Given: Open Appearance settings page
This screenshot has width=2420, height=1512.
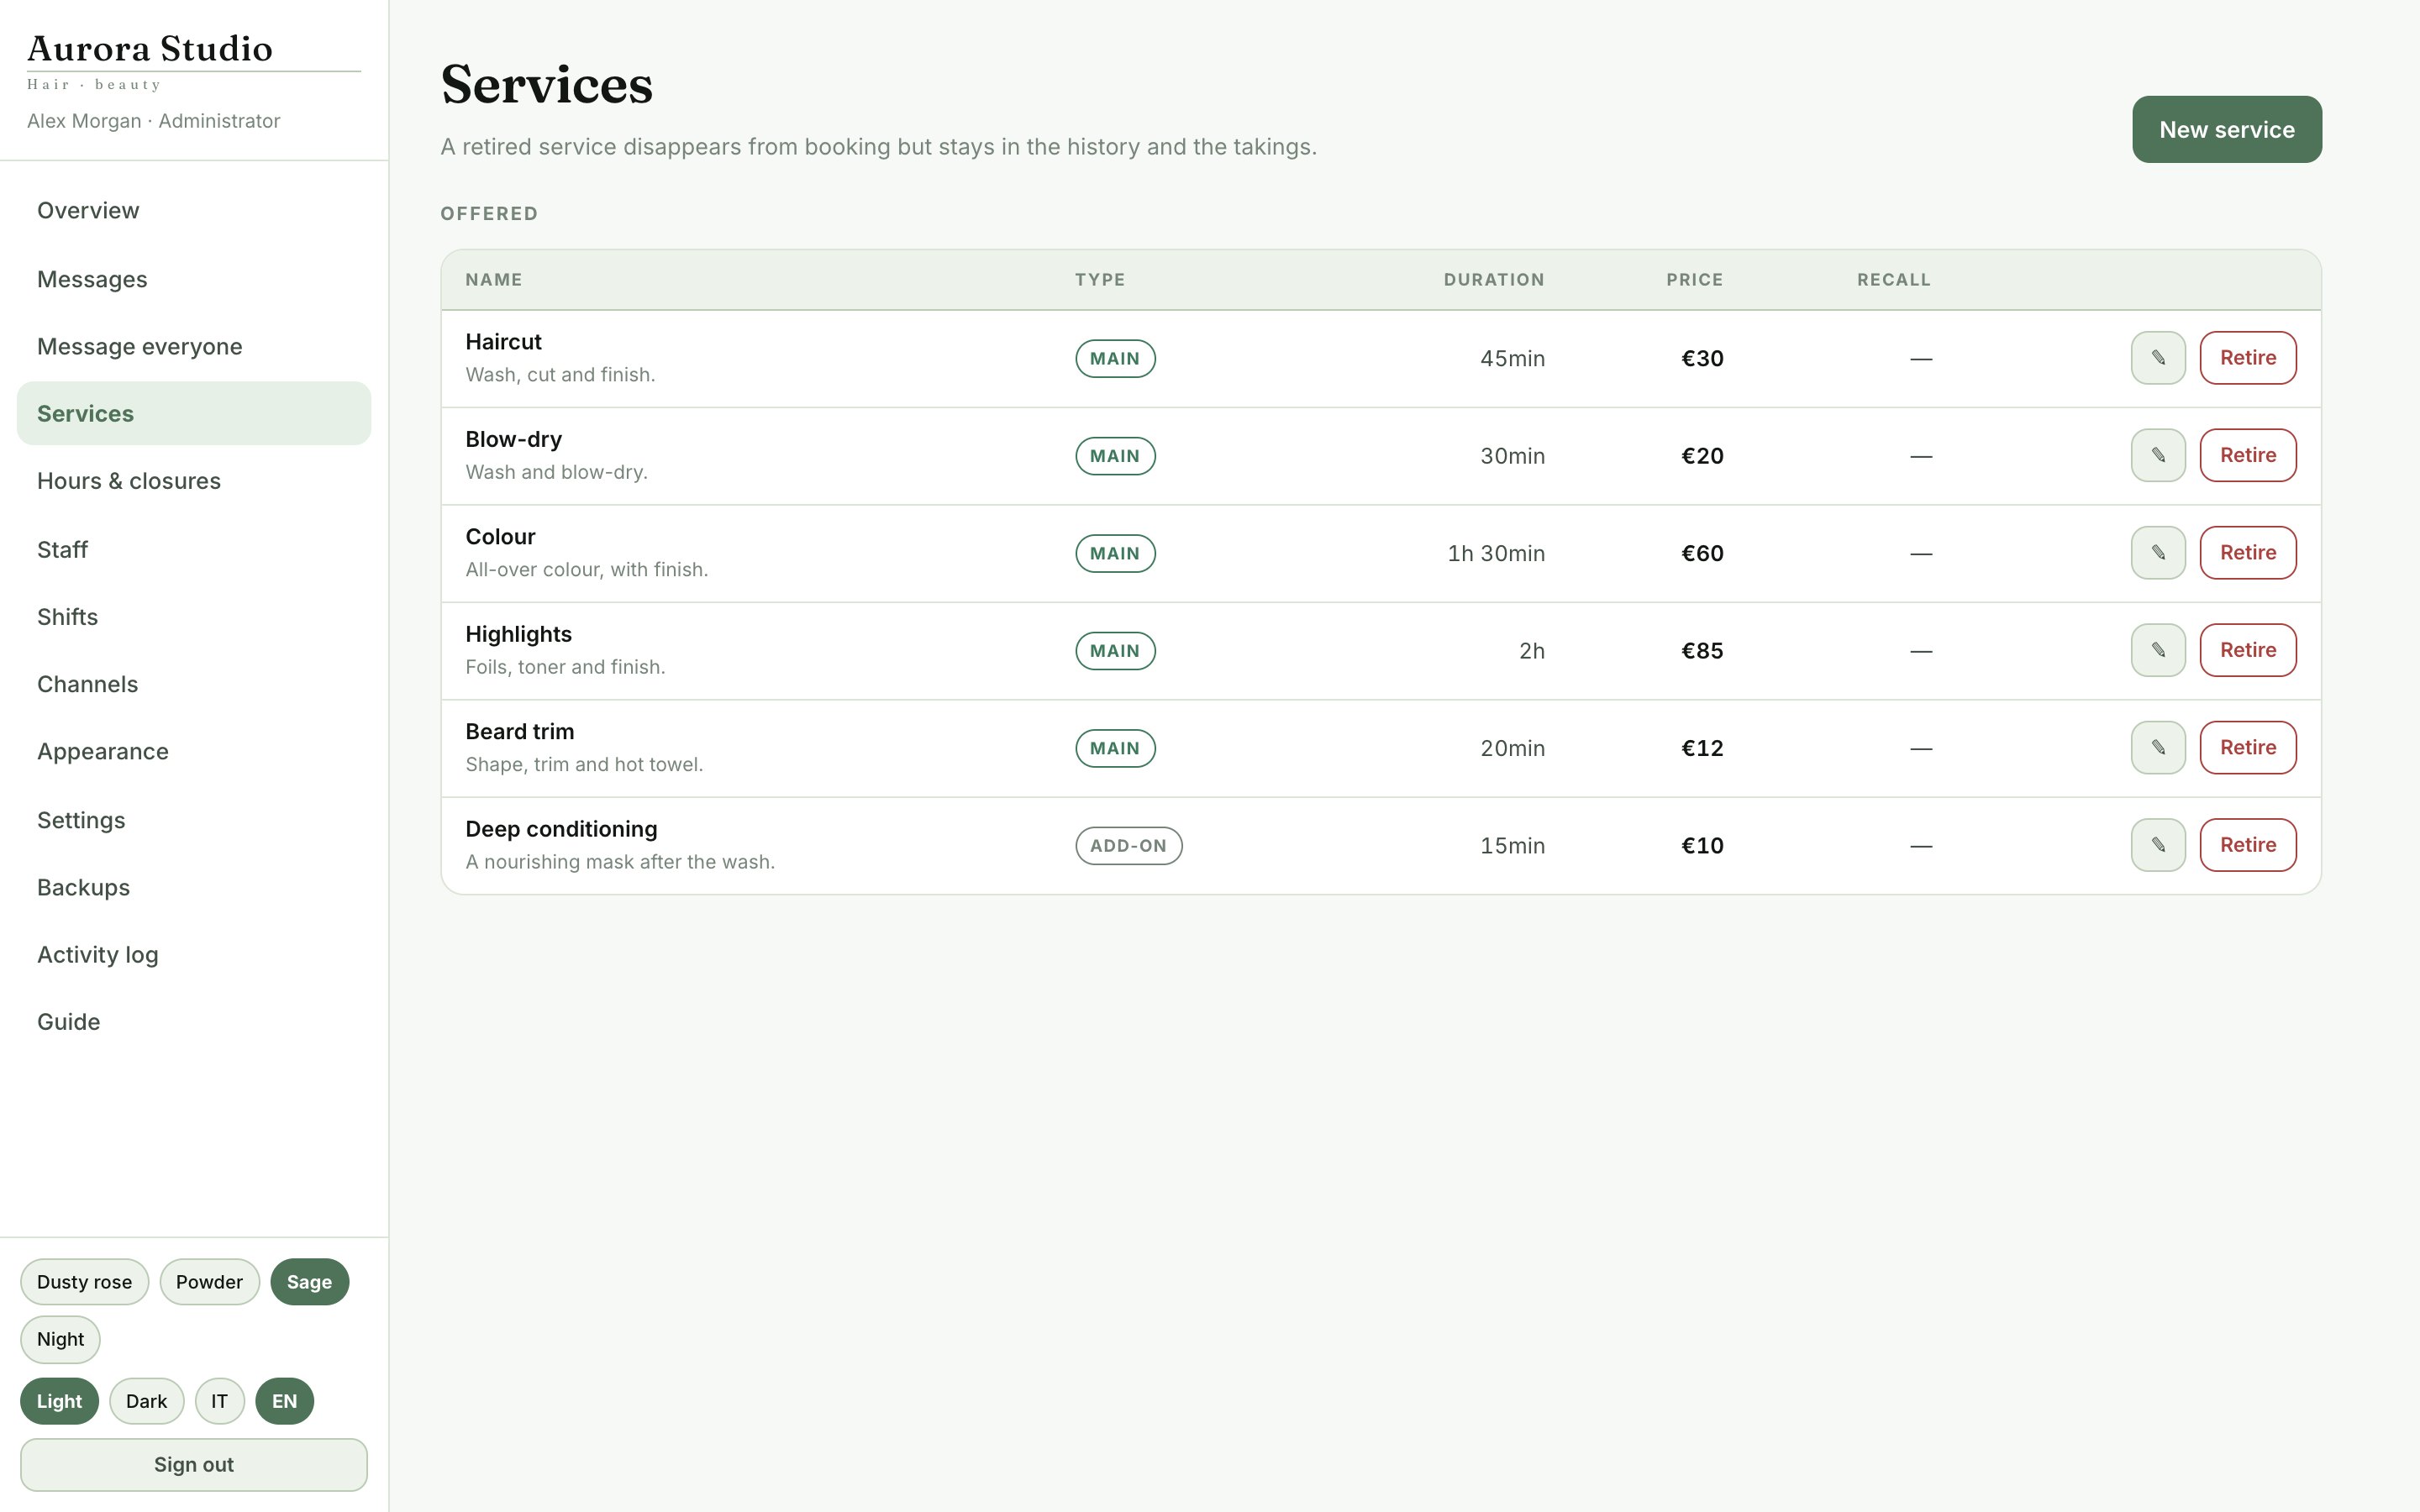Looking at the screenshot, I should tap(194, 751).
